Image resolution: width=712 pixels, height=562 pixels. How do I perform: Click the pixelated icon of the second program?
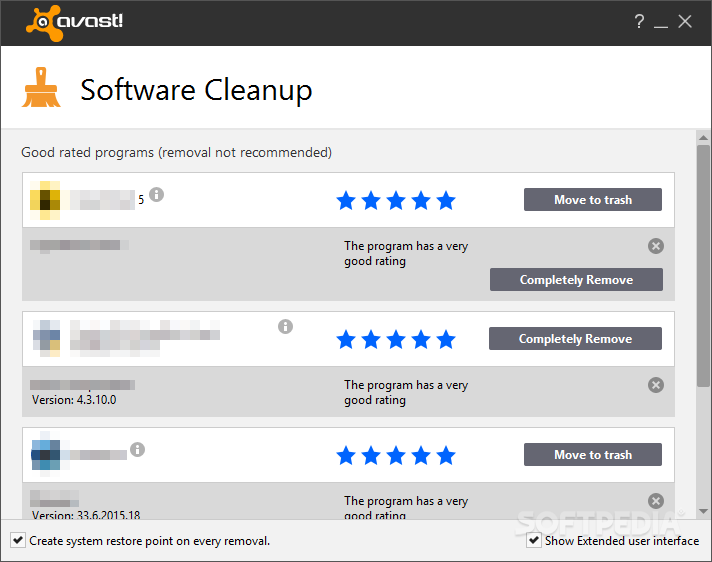pos(46,338)
